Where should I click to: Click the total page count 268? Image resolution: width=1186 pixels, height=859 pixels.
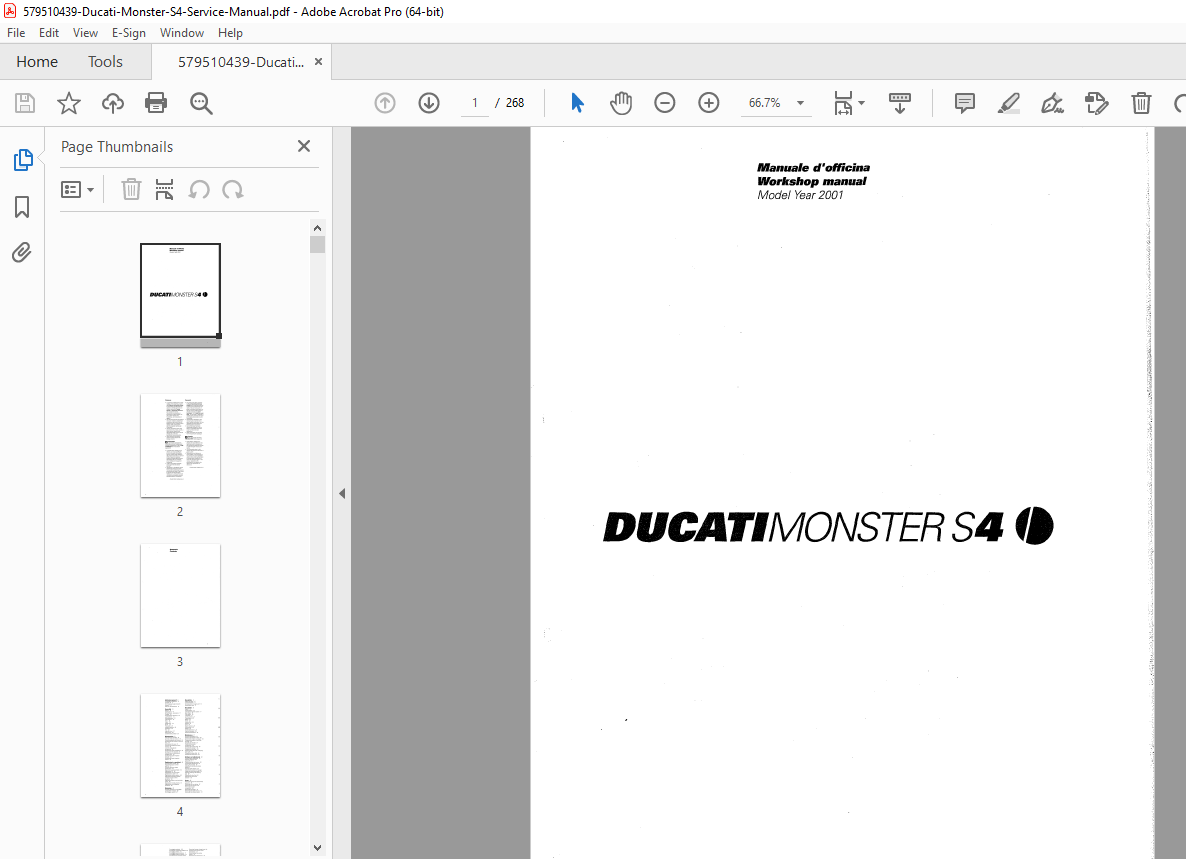click(x=515, y=103)
